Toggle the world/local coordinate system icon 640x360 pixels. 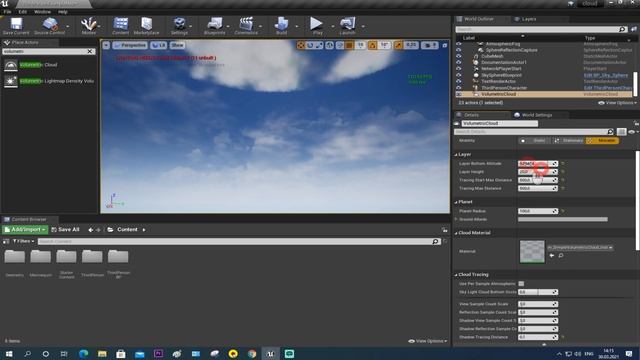pyautogui.click(x=329, y=45)
